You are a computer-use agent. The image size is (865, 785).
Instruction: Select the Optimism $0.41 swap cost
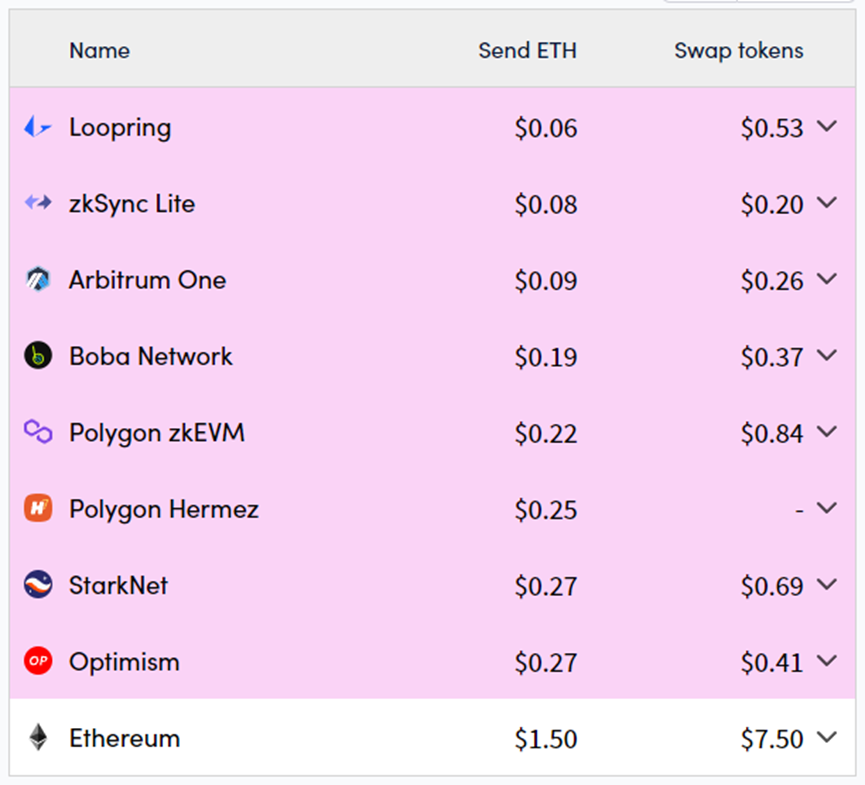pyautogui.click(x=772, y=662)
